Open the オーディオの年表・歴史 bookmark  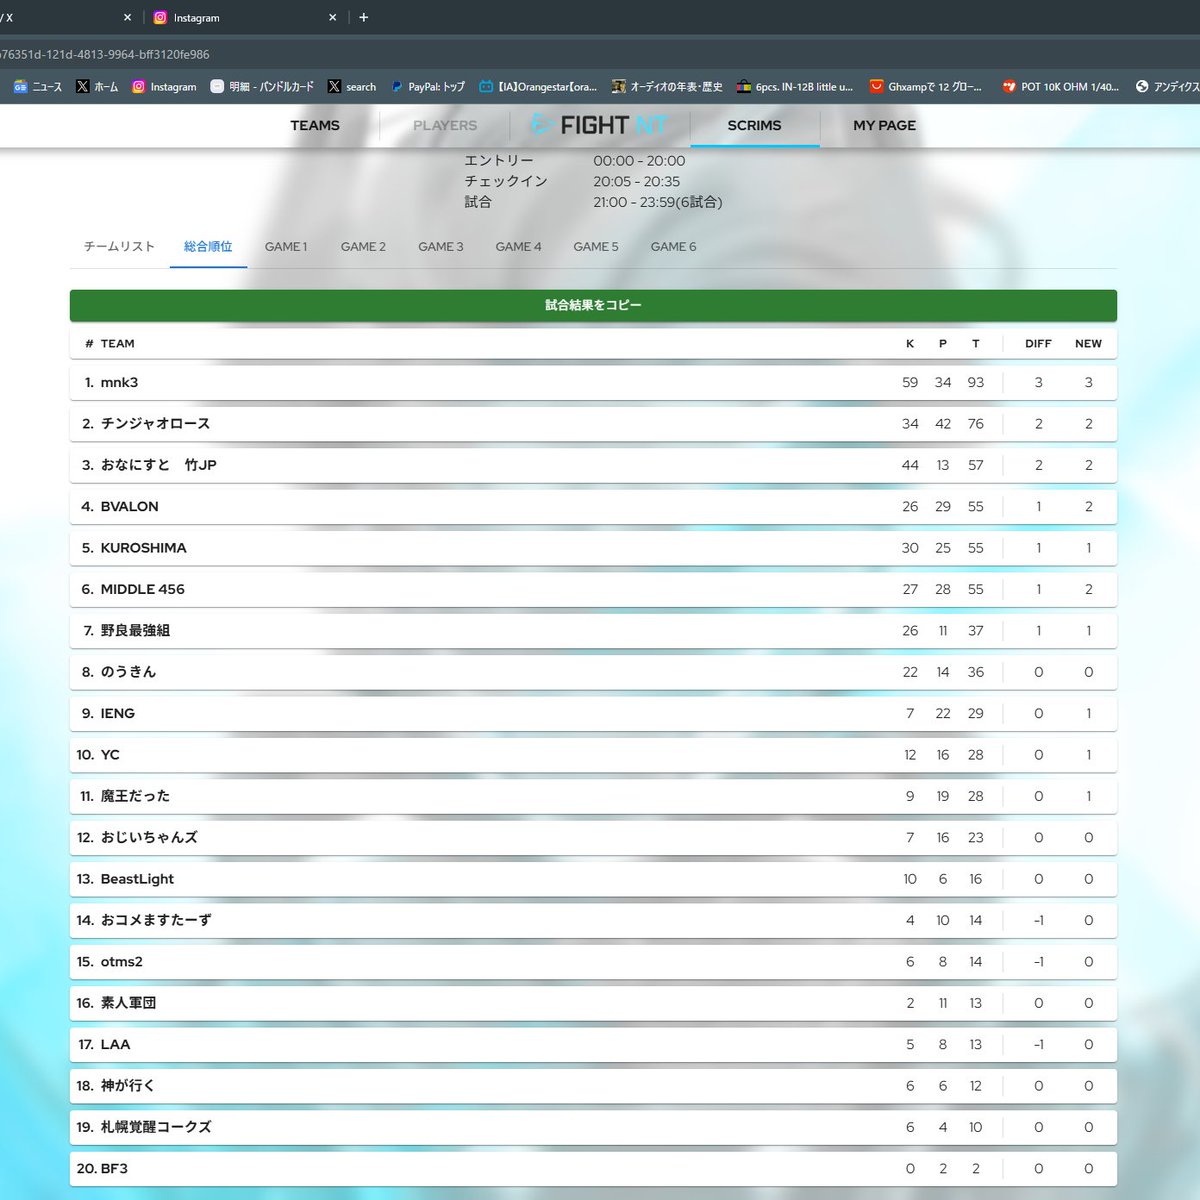tap(667, 87)
